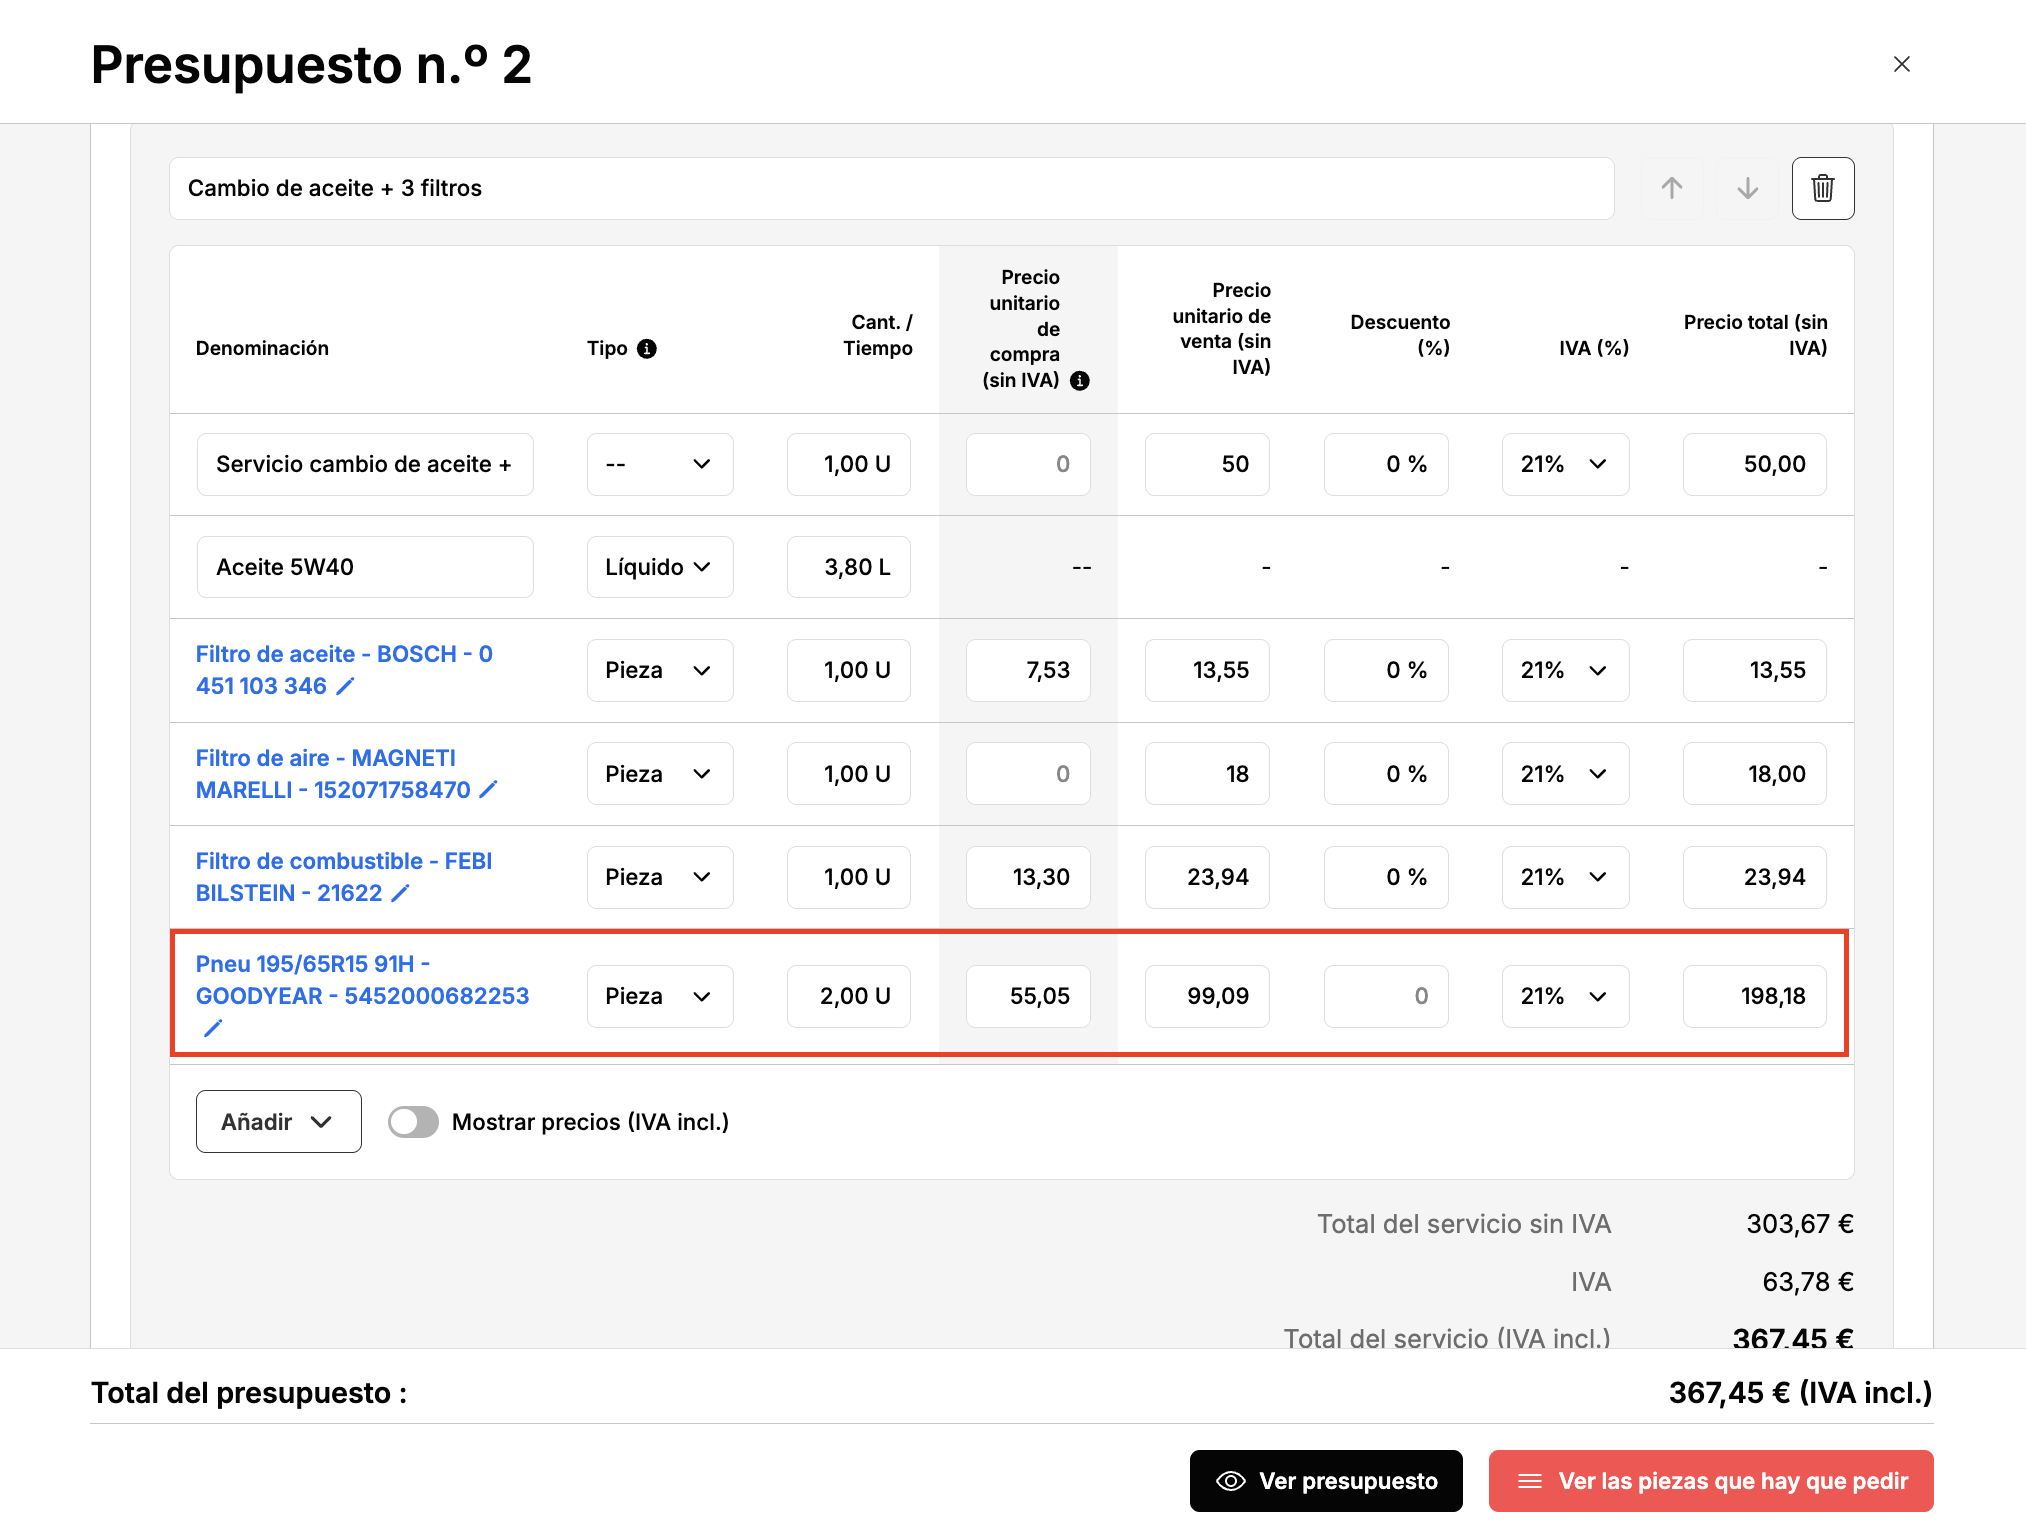The width and height of the screenshot is (2026, 1524).
Task: Delete the service with the trash icon
Action: click(1822, 188)
